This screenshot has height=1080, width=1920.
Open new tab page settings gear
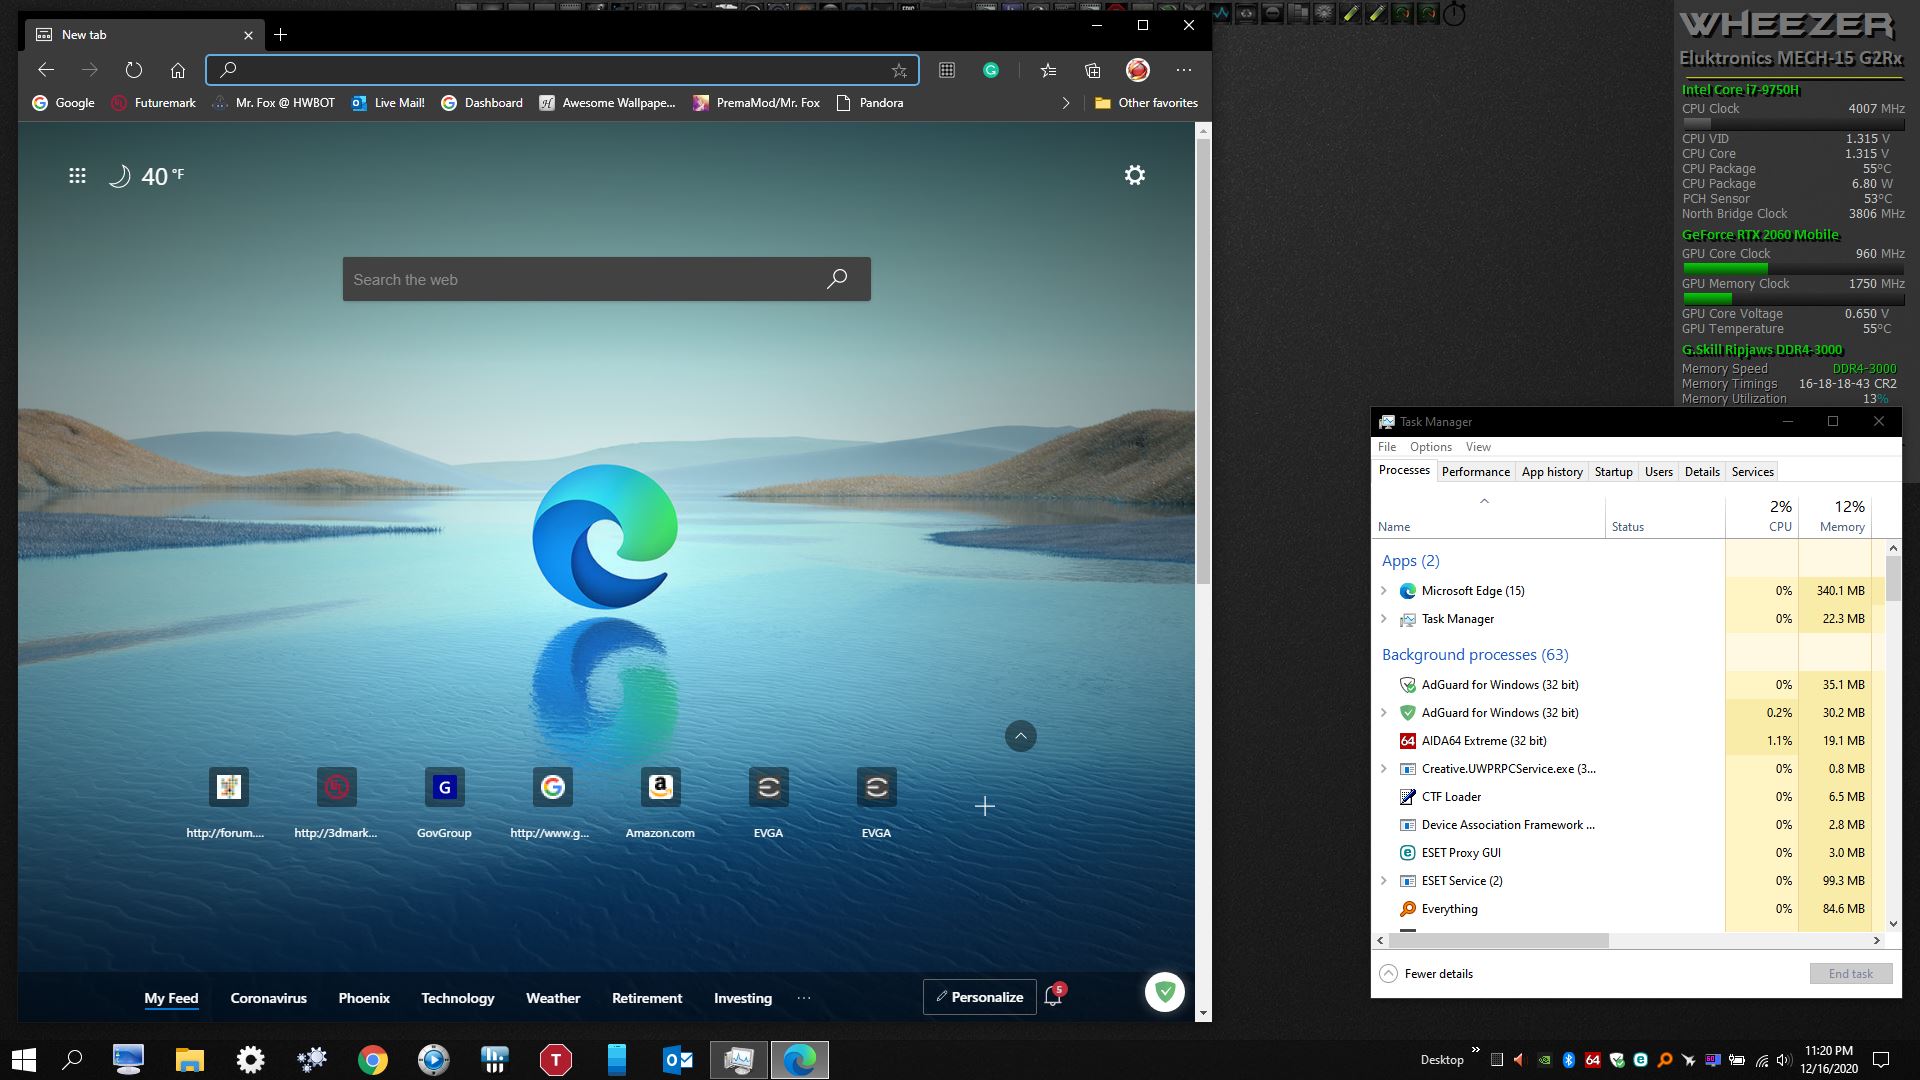point(1135,175)
